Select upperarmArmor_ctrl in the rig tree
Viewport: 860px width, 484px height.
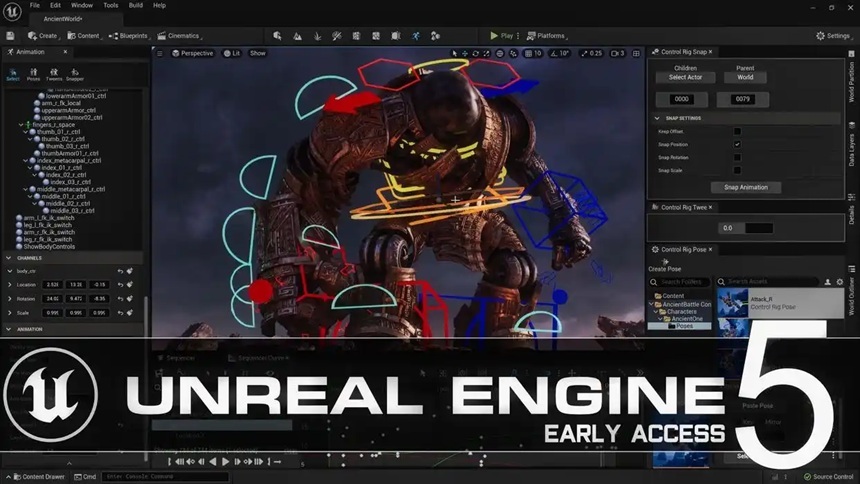pos(65,110)
